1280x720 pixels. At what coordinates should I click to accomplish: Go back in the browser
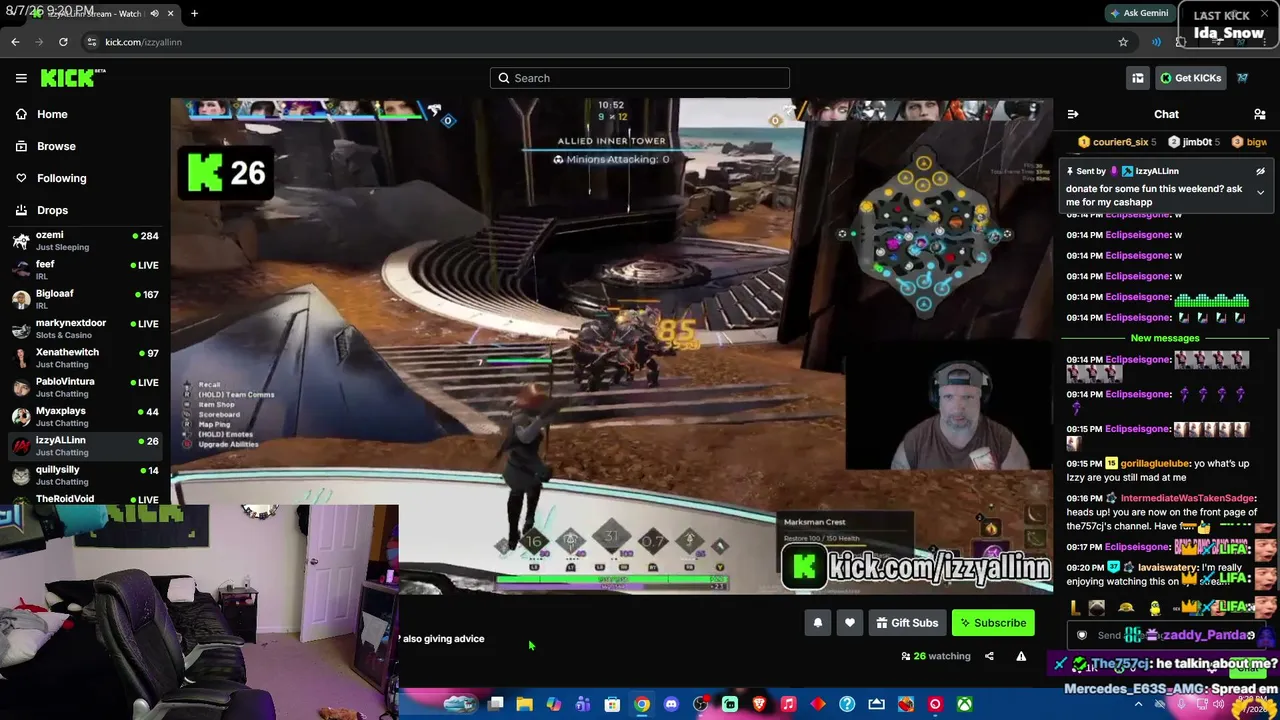pyautogui.click(x=15, y=42)
